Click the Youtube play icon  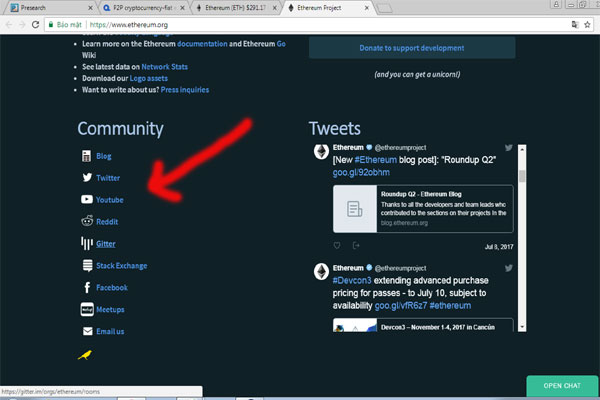click(x=87, y=199)
